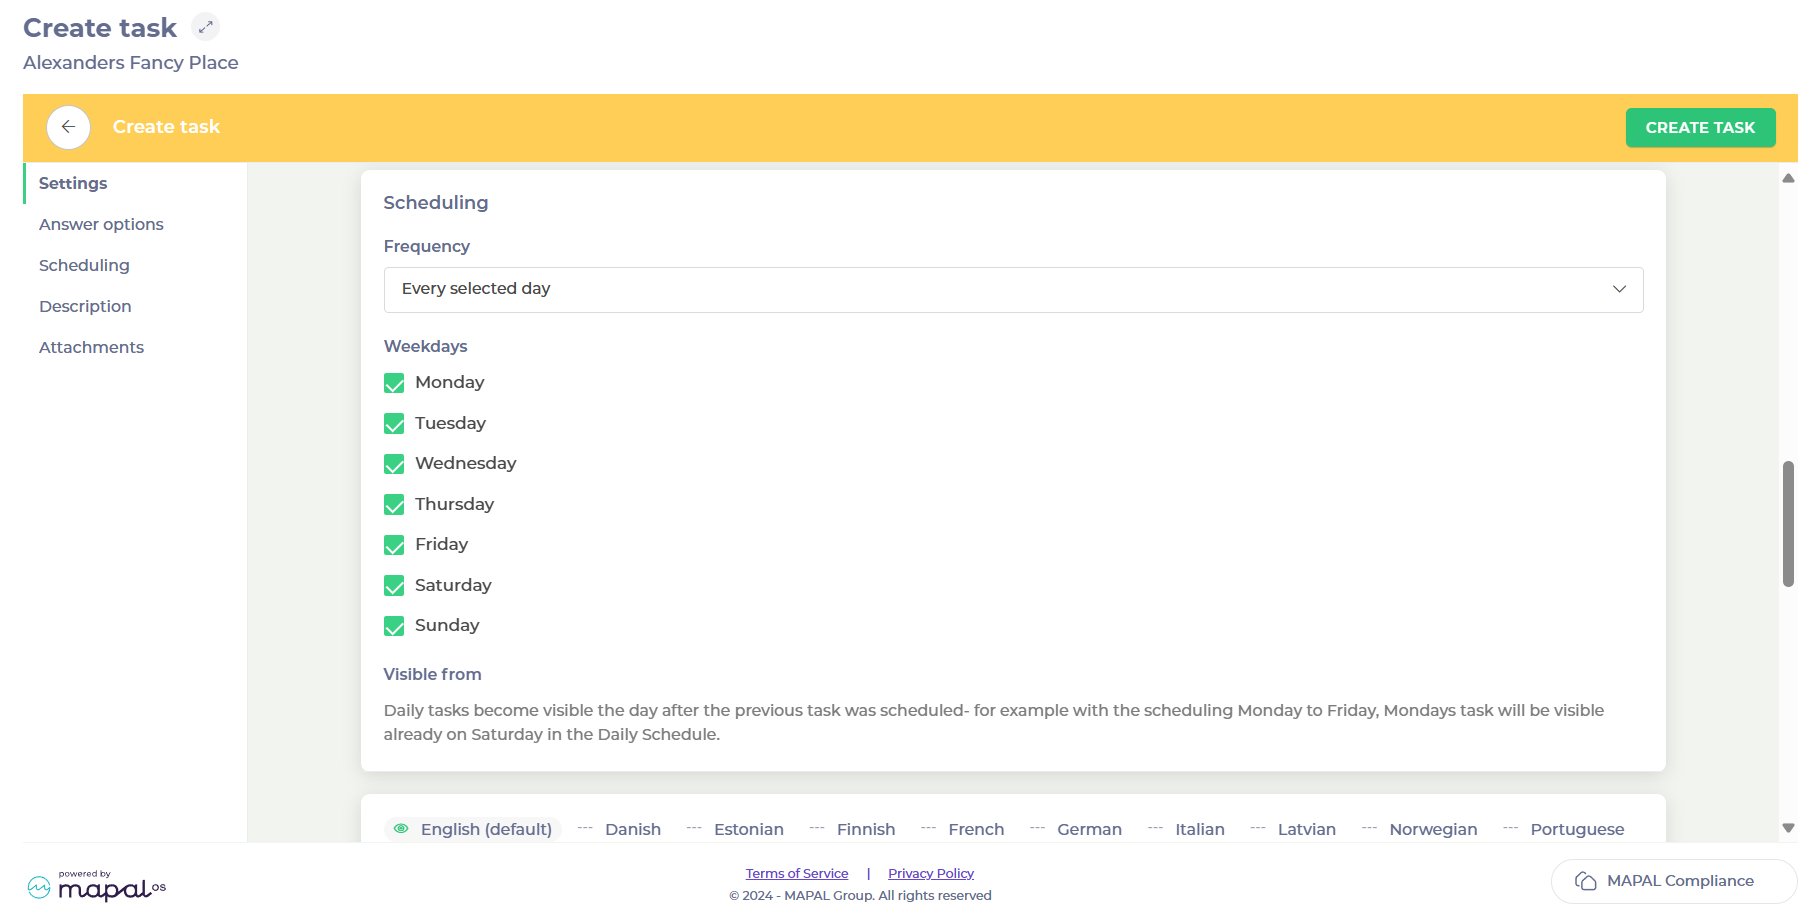Switch to the English (default) language tab
The height and width of the screenshot is (915, 1818).
coord(473,829)
